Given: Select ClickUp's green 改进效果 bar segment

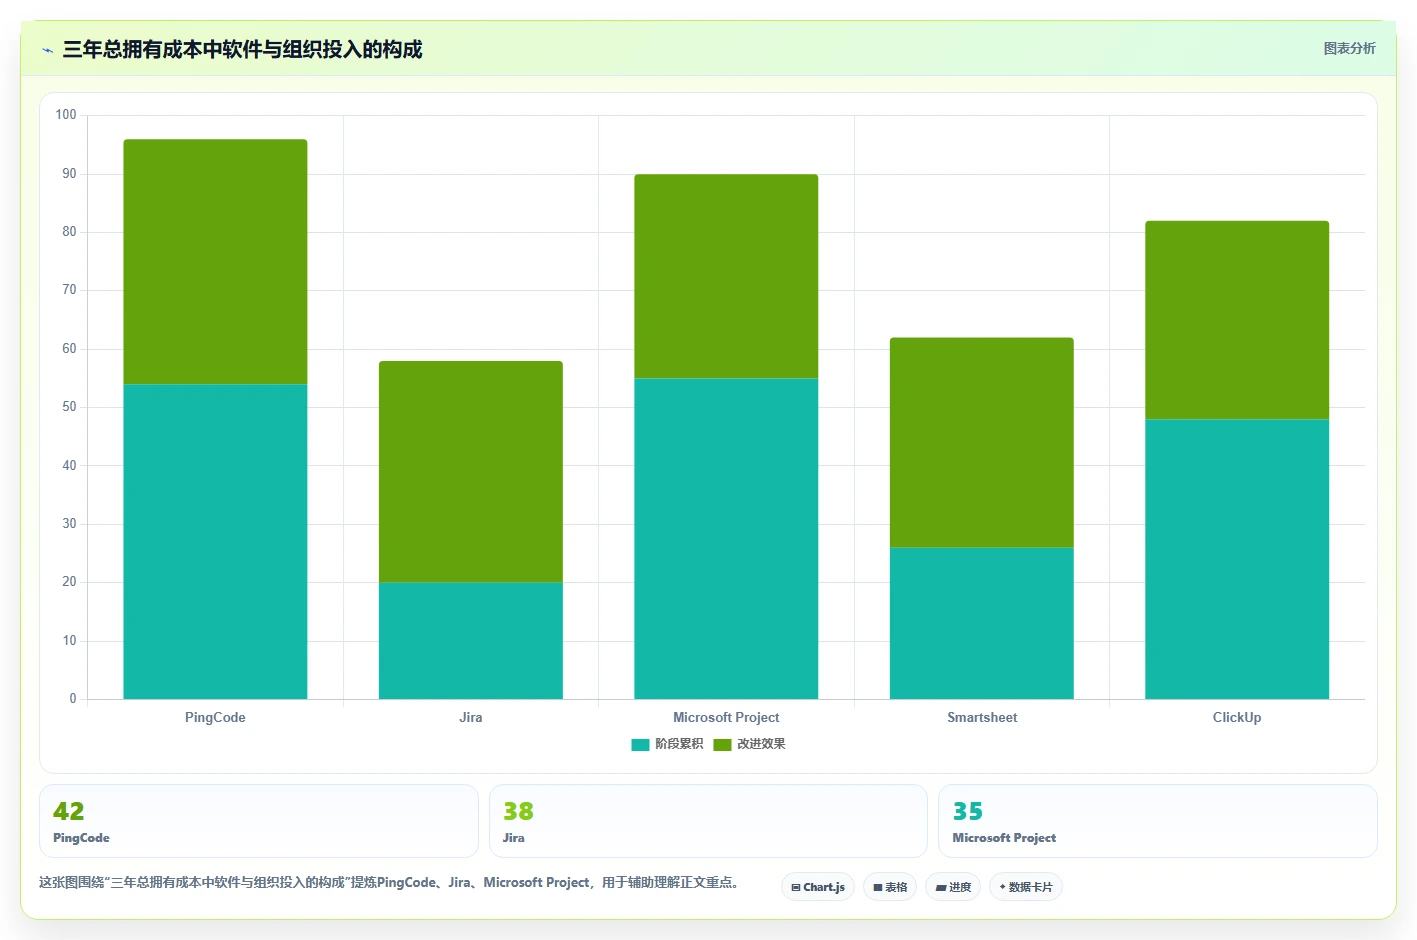Looking at the screenshot, I should tap(1237, 320).
